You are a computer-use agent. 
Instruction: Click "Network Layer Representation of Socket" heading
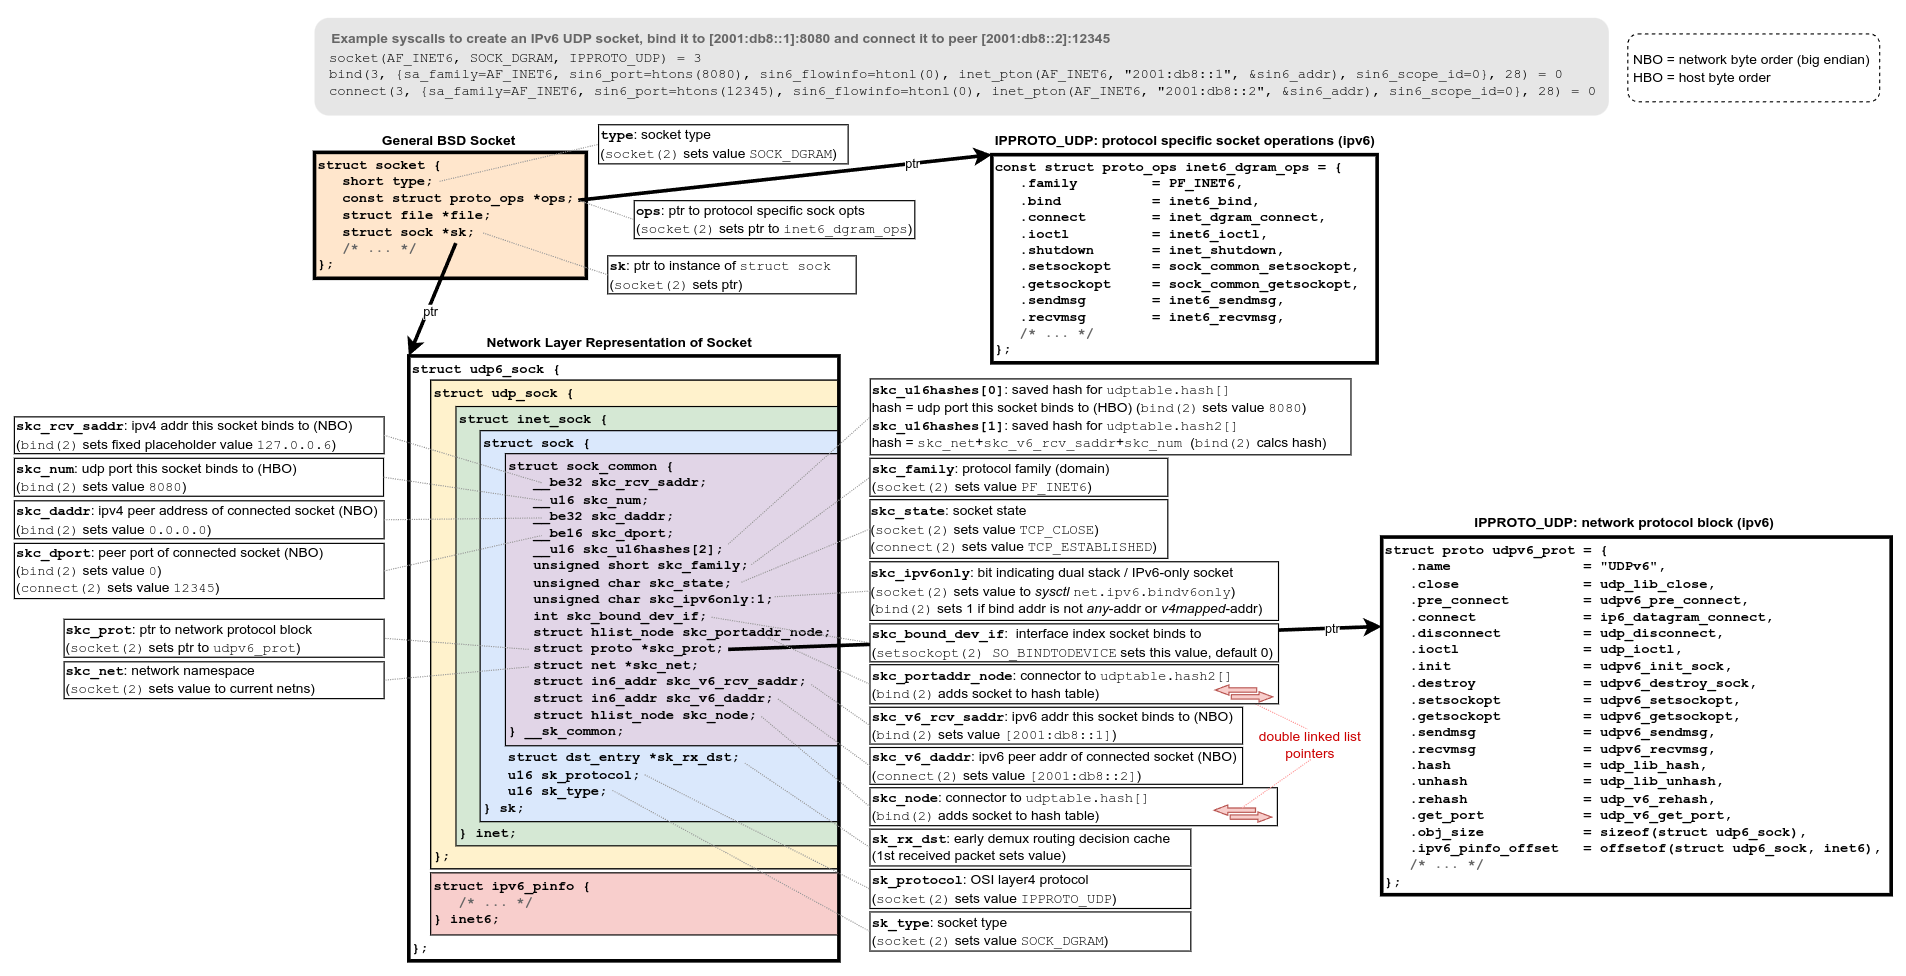619,343
